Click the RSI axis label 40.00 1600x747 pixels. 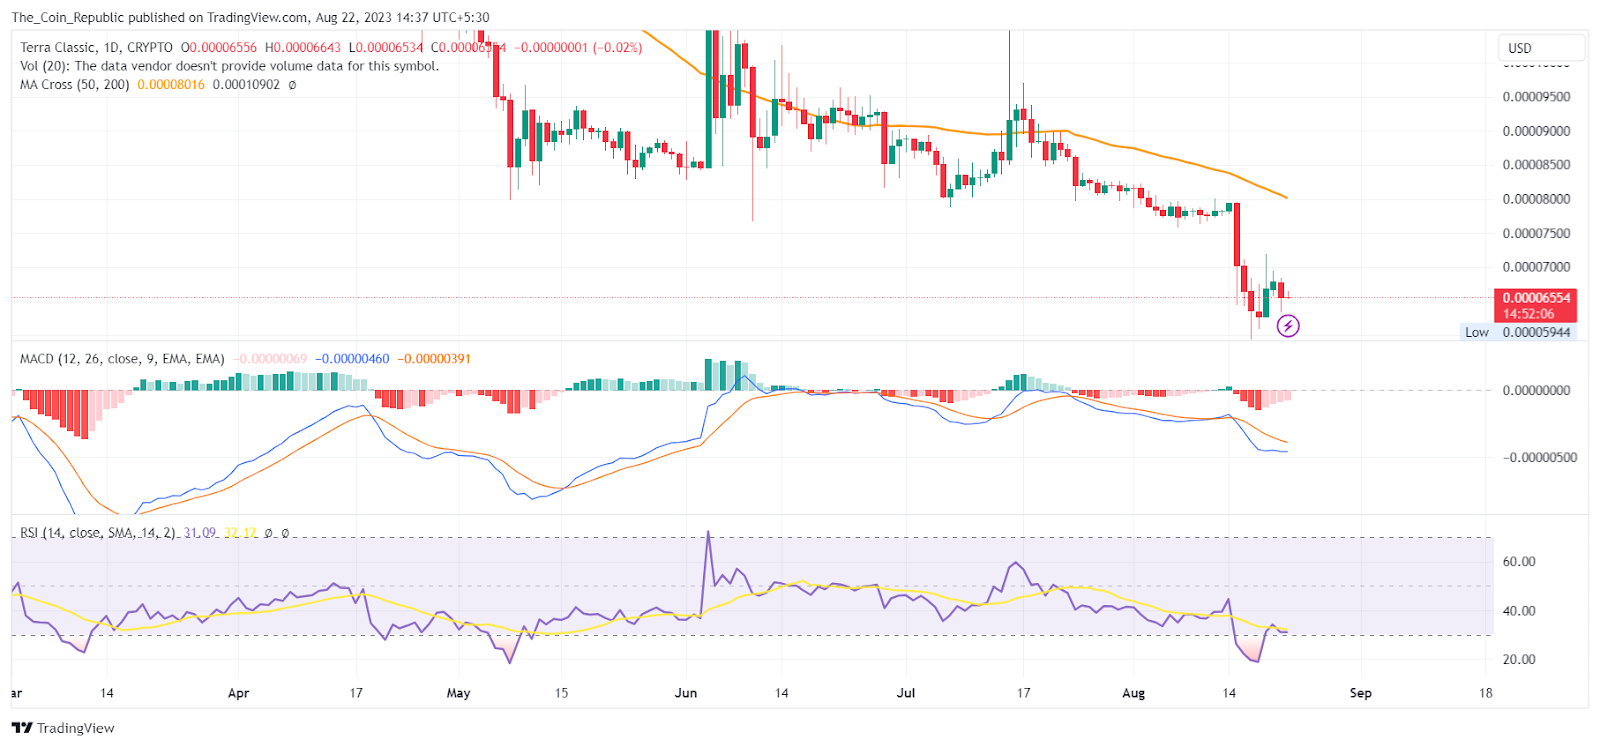pos(1519,611)
